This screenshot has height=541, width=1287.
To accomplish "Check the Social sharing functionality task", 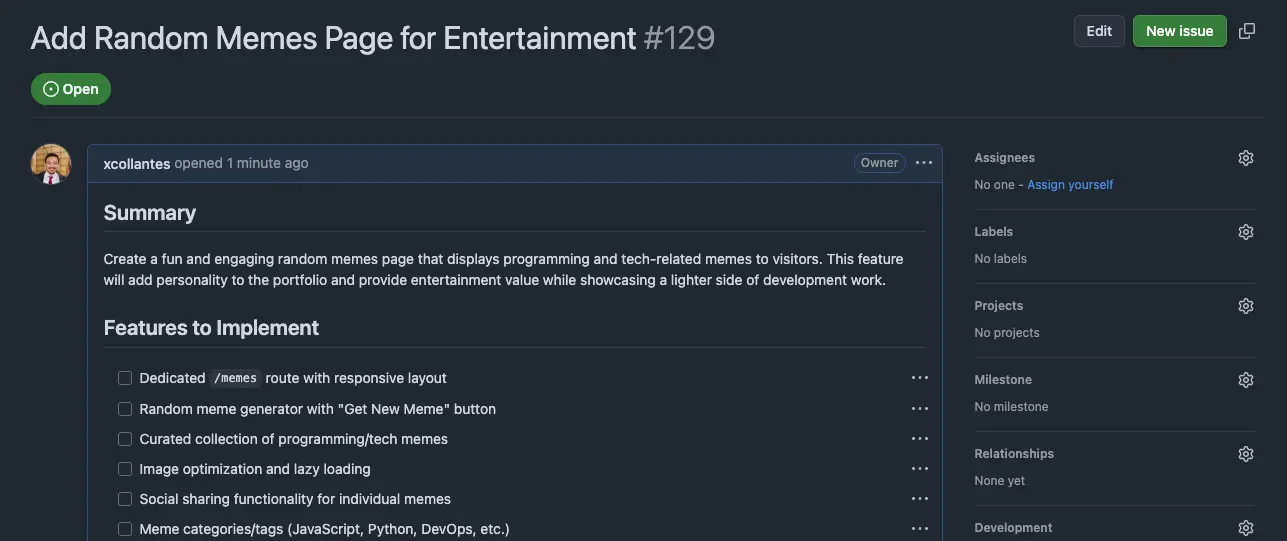I will [x=125, y=499].
